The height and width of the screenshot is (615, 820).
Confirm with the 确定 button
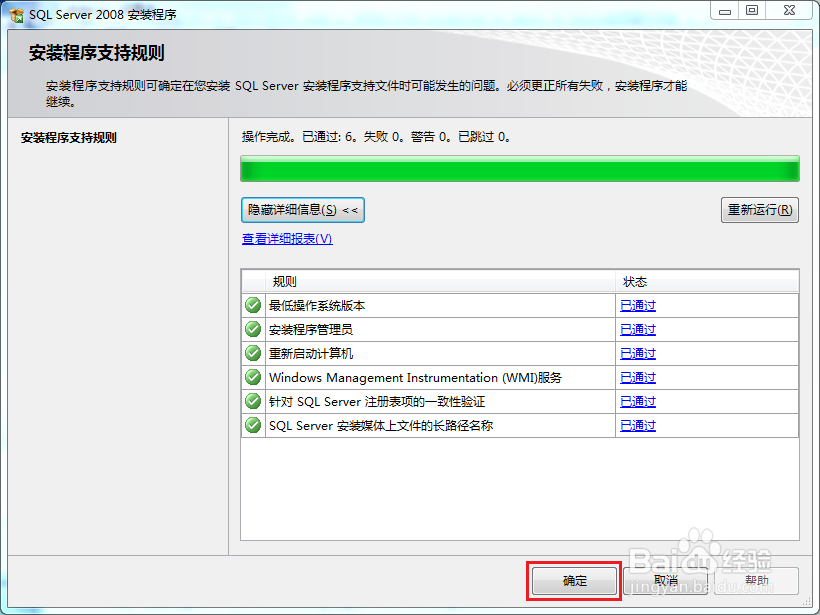pyautogui.click(x=573, y=581)
